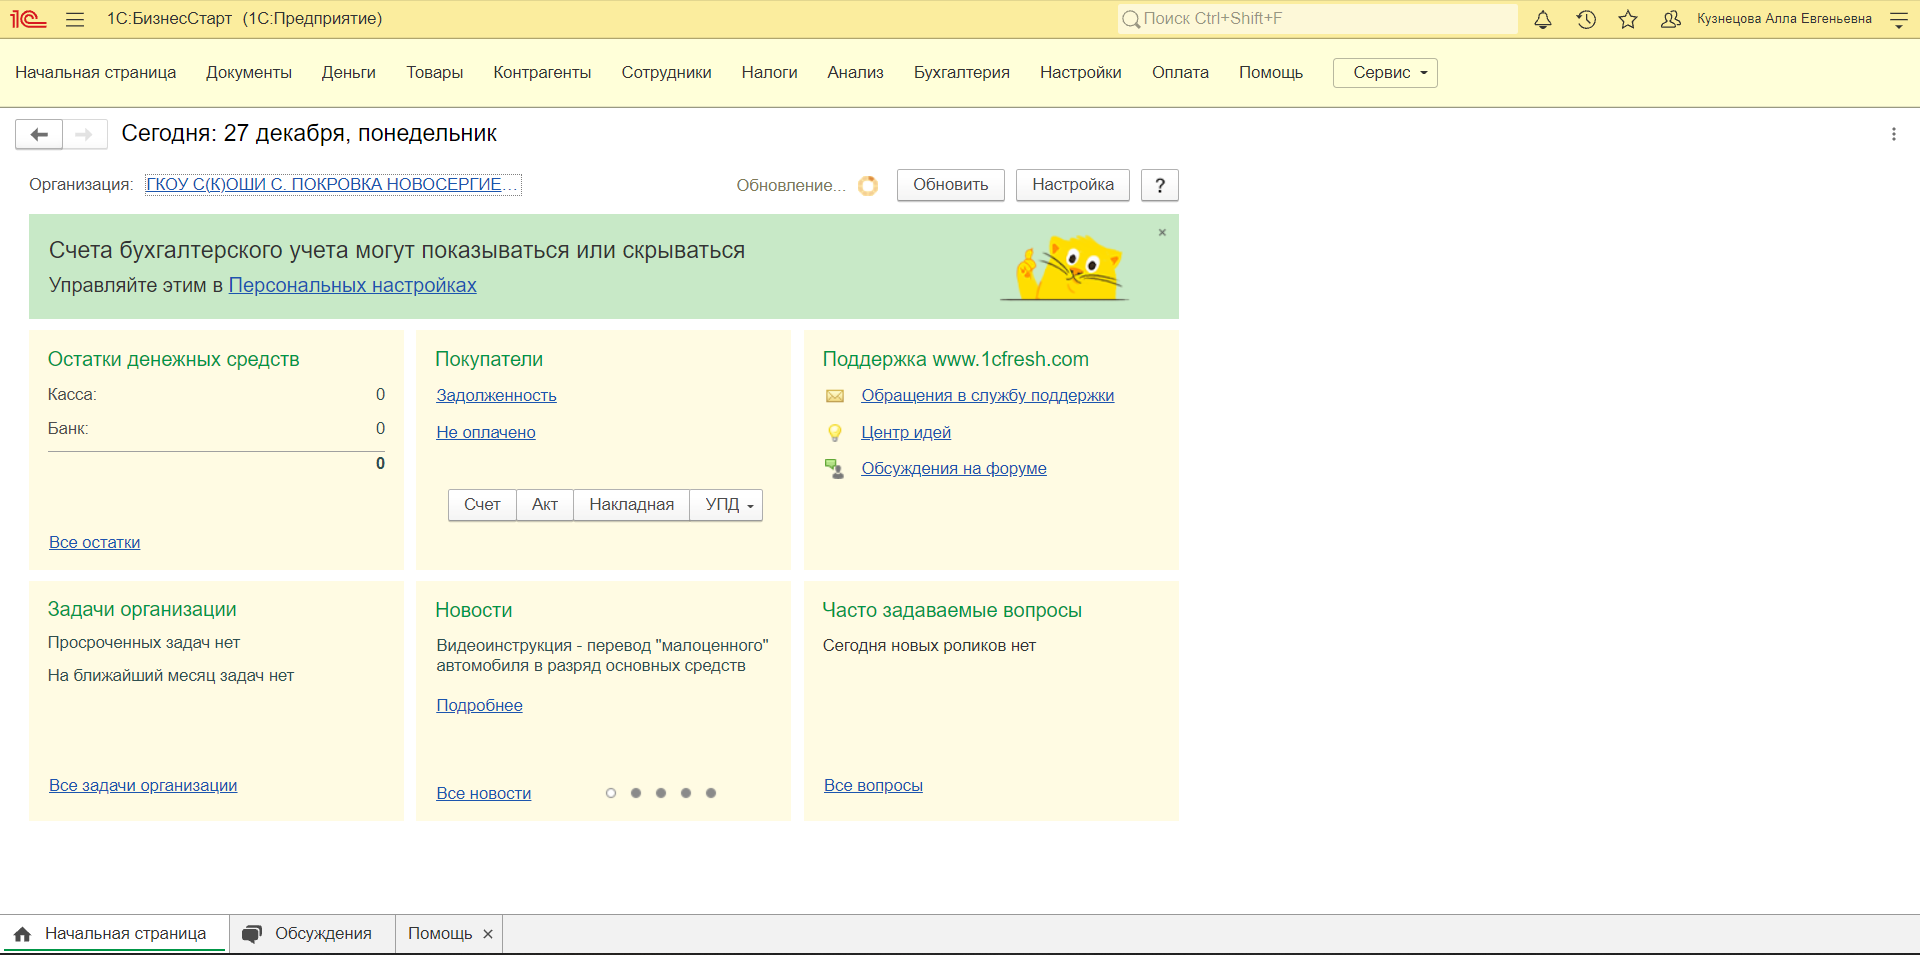Switch to the Обсуждения bottom tab
The width and height of the screenshot is (1920, 955).
click(312, 934)
